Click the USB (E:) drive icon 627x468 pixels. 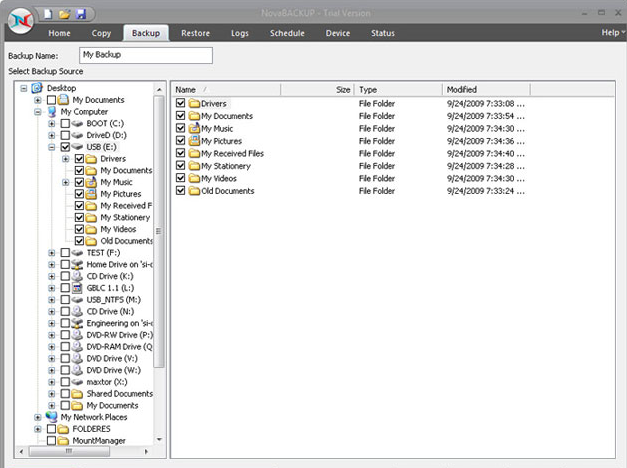click(x=77, y=147)
